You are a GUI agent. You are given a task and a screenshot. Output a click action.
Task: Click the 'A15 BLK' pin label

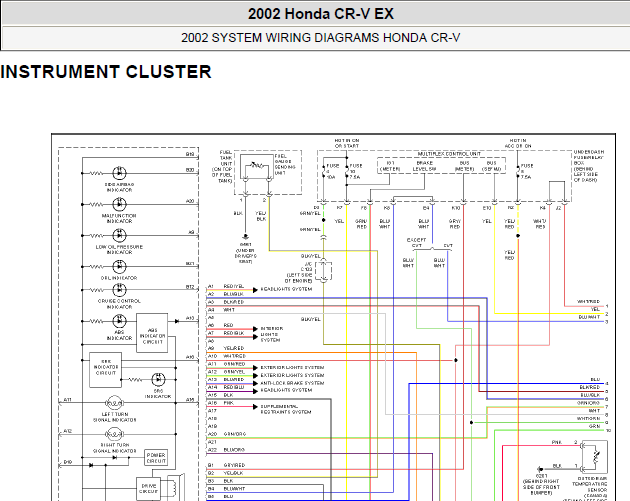221,395
